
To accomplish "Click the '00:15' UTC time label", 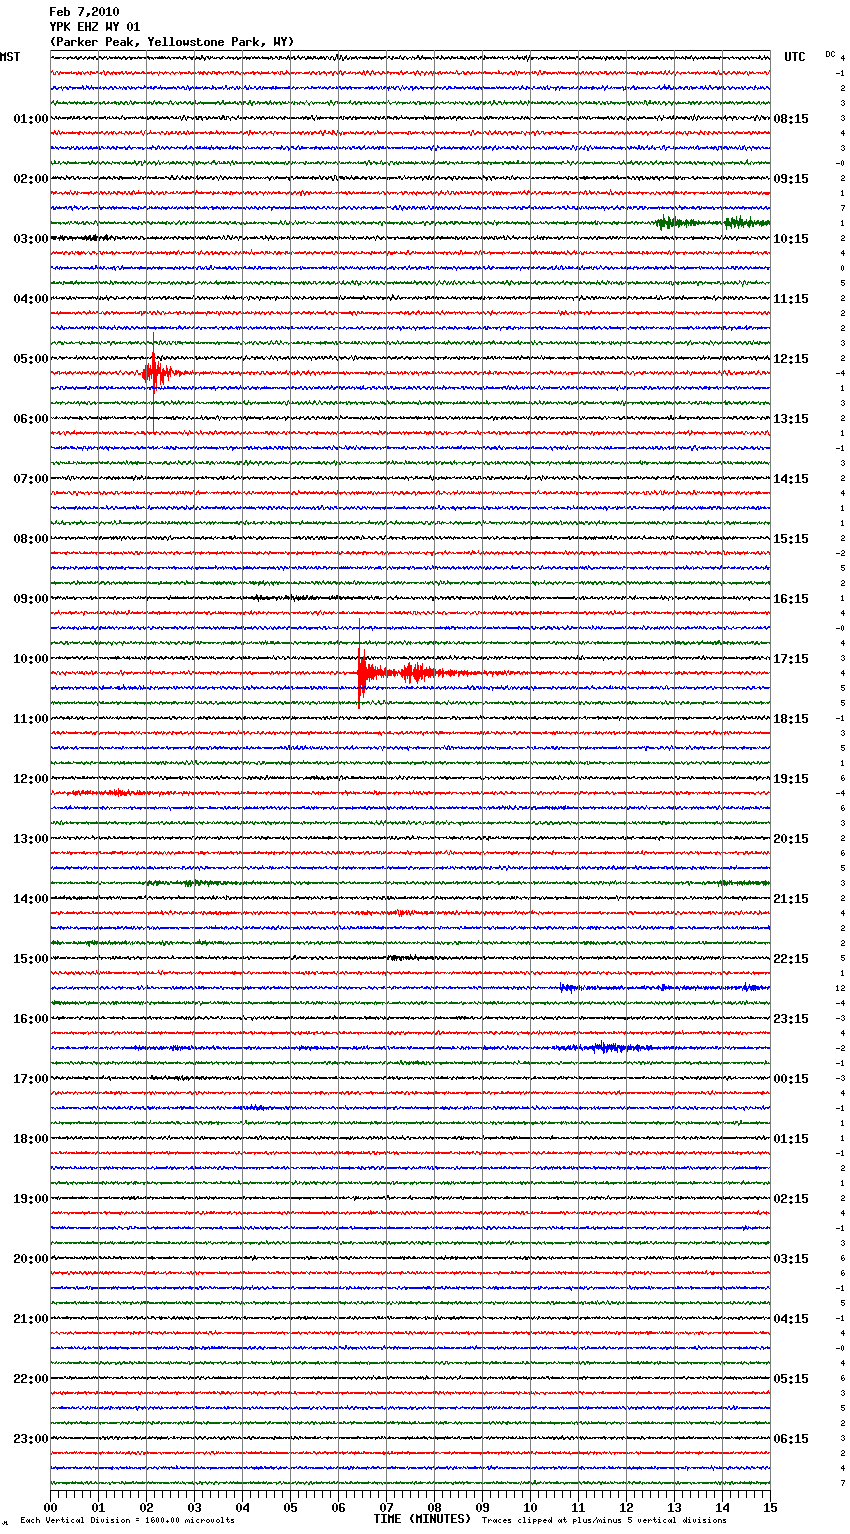I will 791,1079.
